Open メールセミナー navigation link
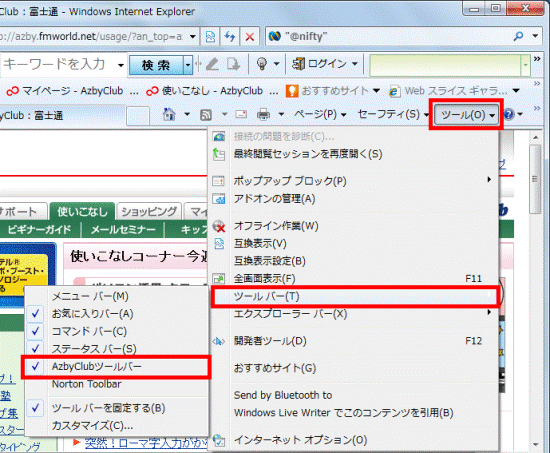 pyautogui.click(x=123, y=230)
